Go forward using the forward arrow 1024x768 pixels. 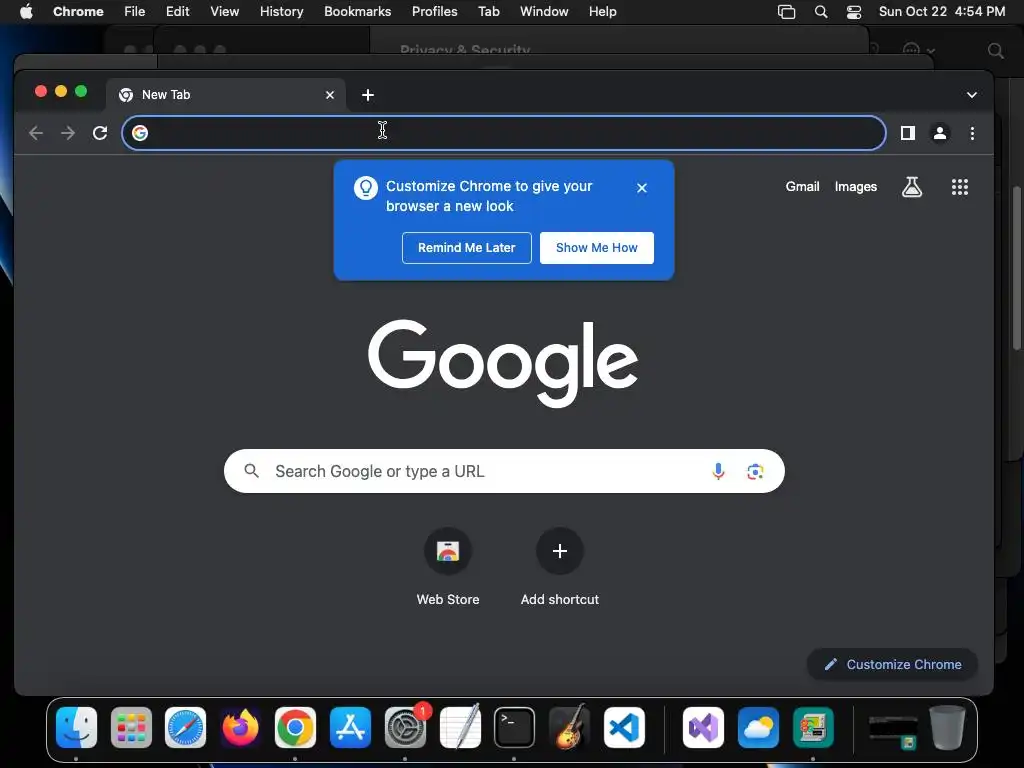click(68, 133)
